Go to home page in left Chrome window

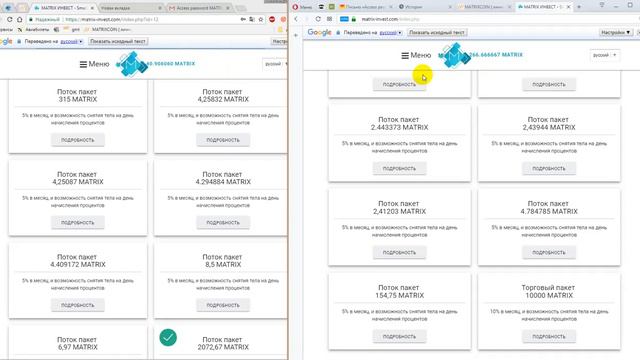point(19,19)
